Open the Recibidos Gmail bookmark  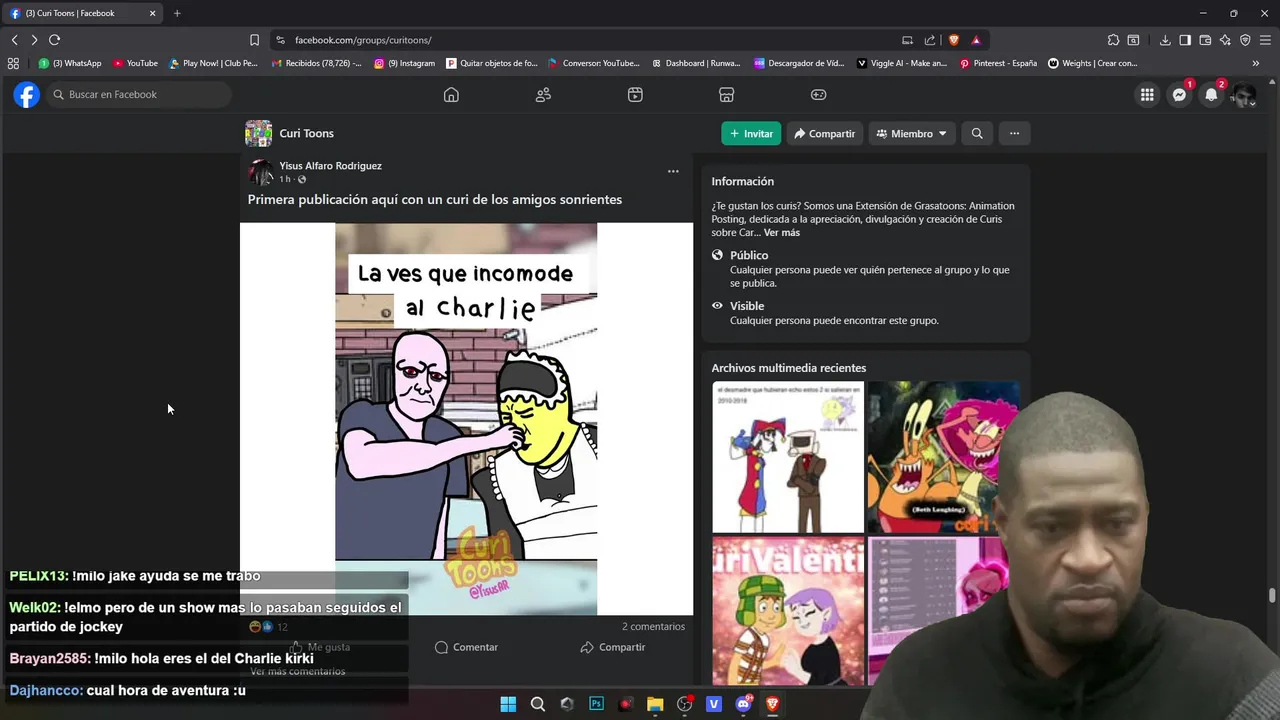pos(317,63)
